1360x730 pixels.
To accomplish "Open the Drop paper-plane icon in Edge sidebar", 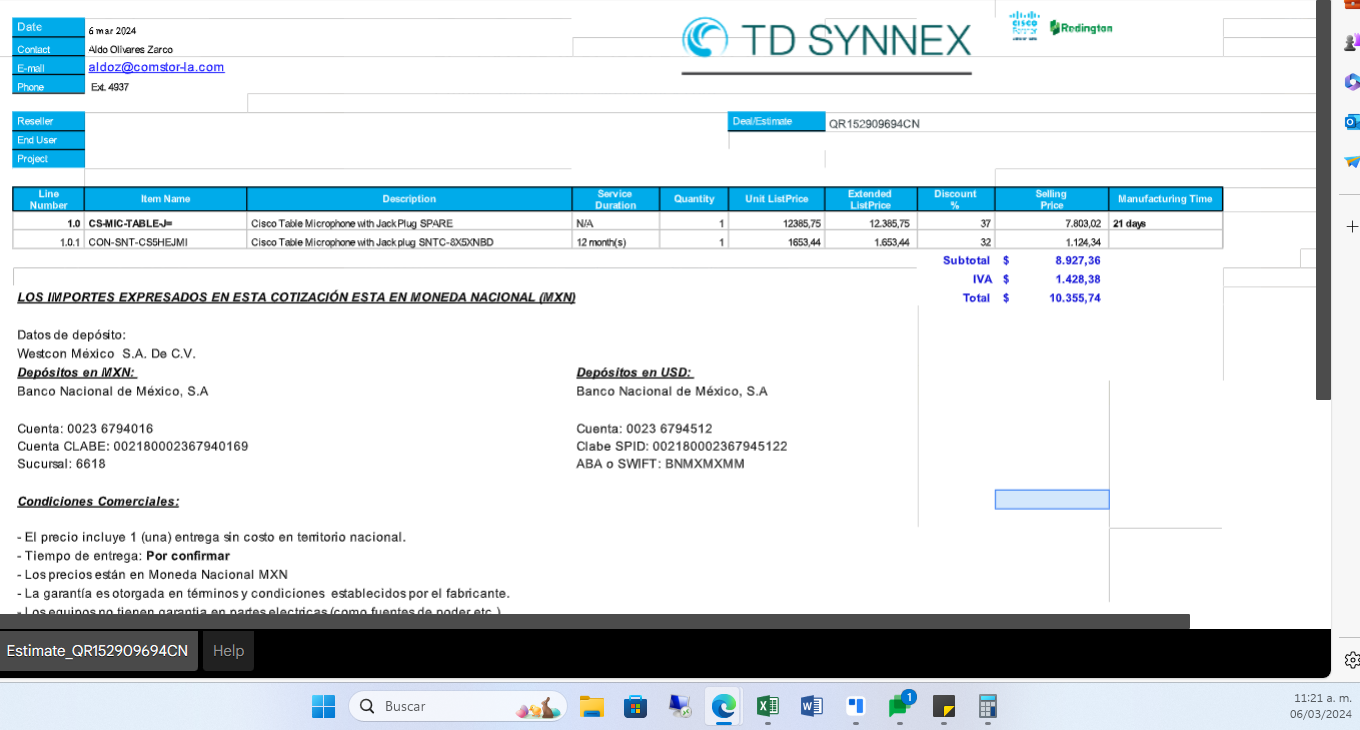I will tap(1351, 162).
